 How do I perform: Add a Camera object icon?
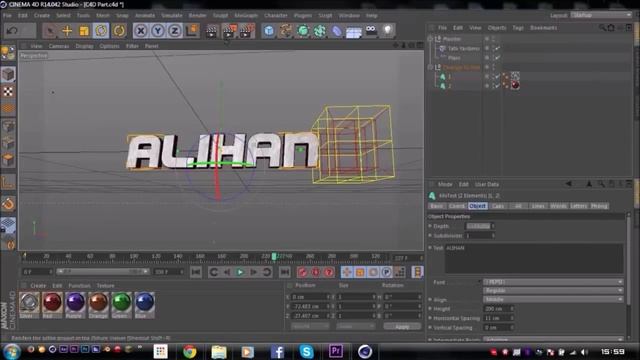(371, 30)
